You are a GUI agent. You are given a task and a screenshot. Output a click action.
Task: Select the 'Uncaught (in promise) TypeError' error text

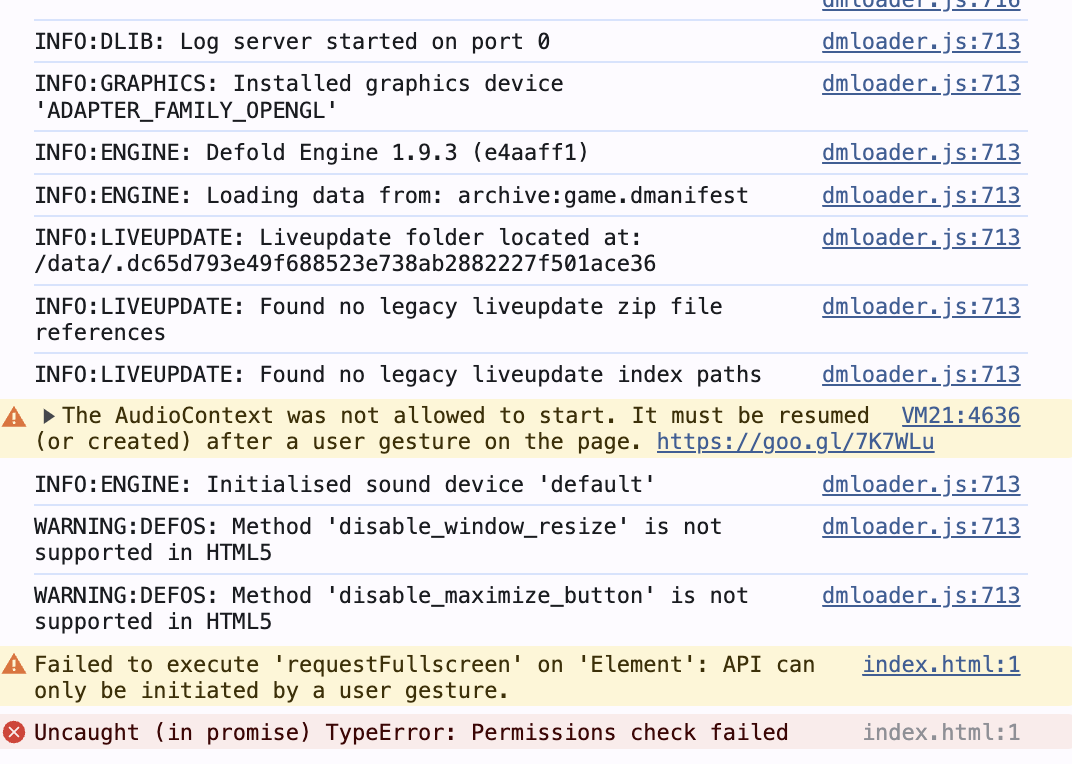411,733
